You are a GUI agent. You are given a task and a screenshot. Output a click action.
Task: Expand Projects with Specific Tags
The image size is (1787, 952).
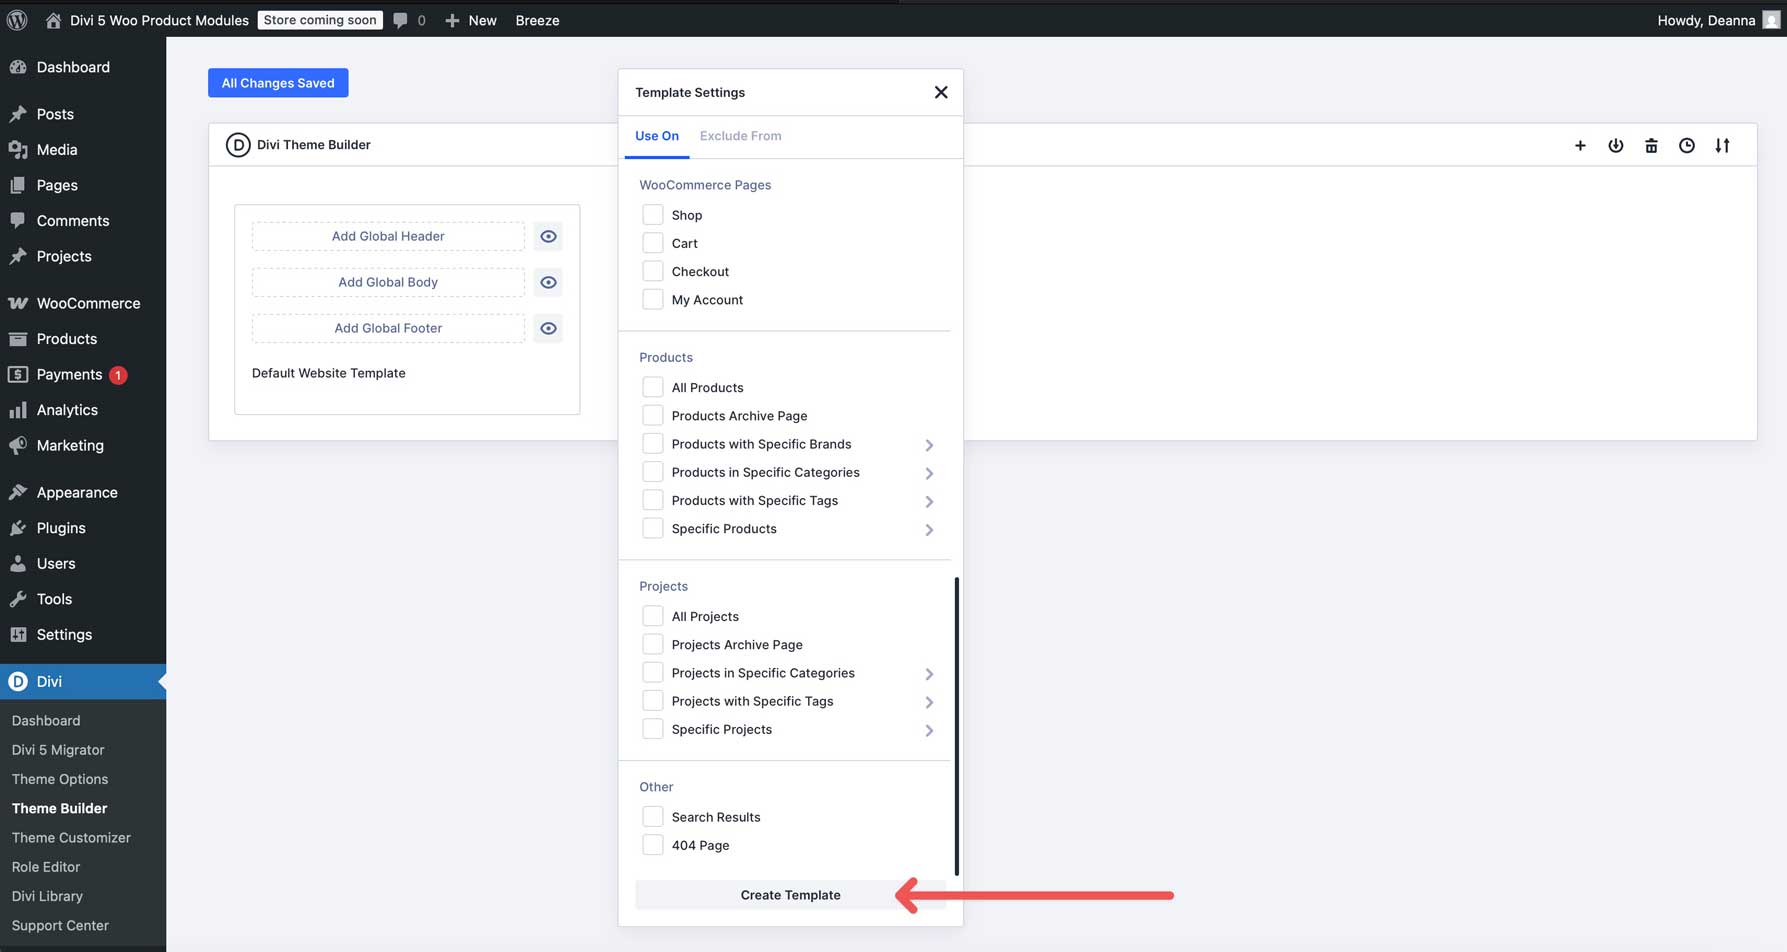click(x=929, y=701)
